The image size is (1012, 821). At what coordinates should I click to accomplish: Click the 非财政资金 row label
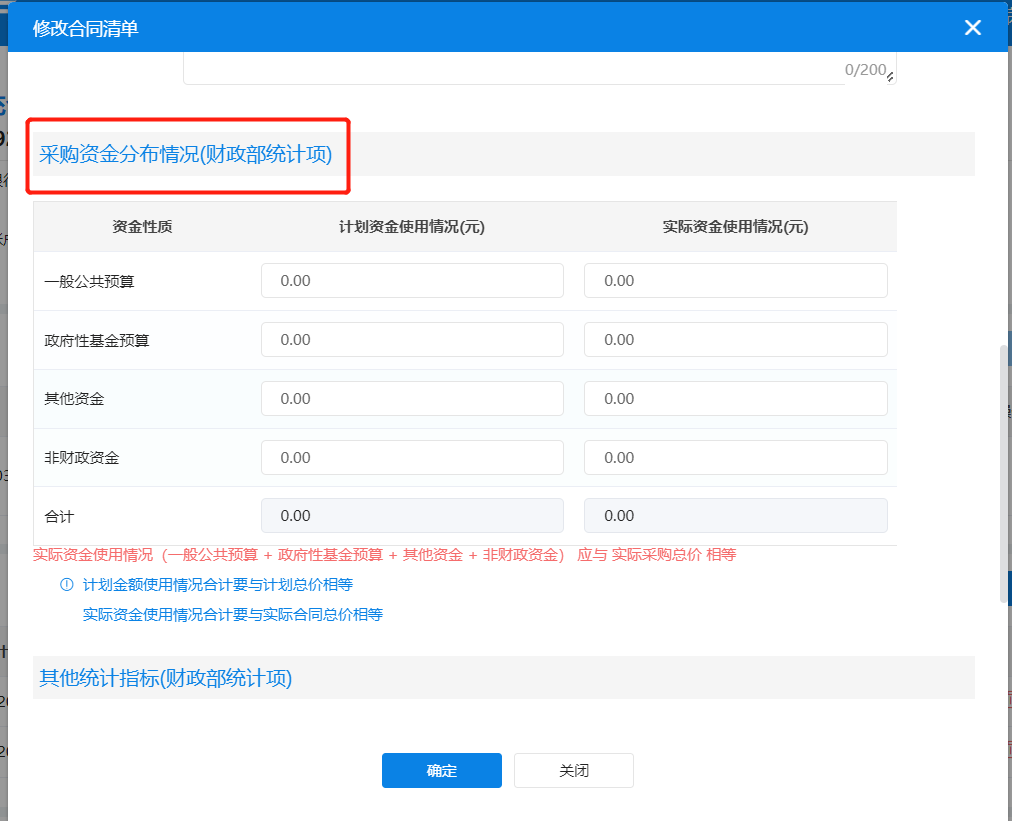[82, 458]
